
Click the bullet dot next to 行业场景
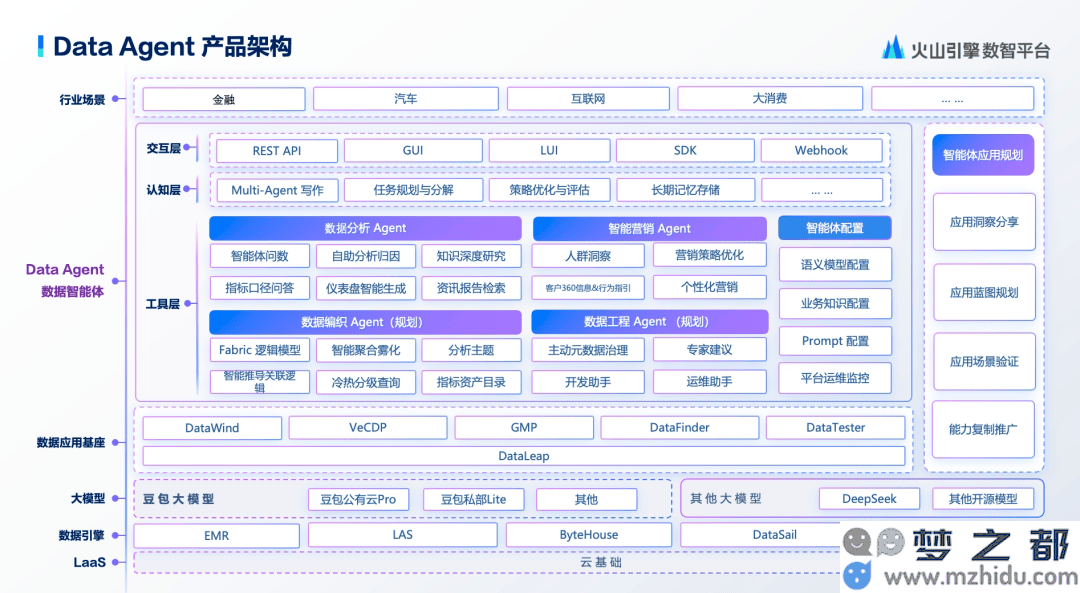[116, 100]
